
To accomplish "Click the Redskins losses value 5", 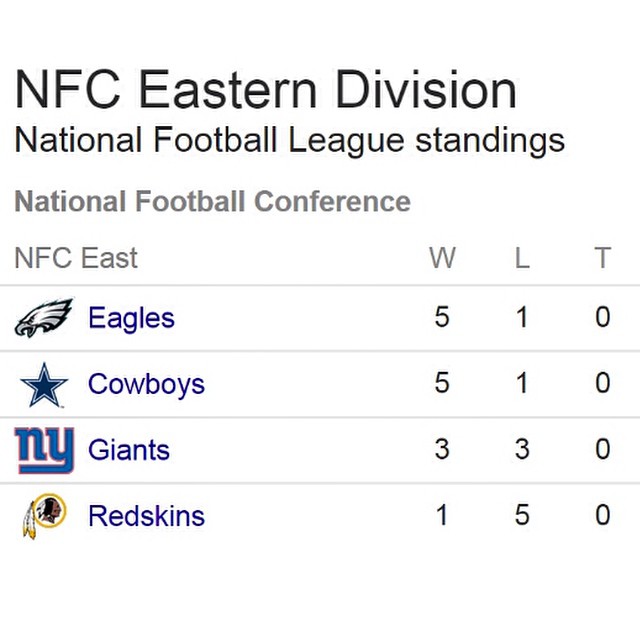I will 522,515.
